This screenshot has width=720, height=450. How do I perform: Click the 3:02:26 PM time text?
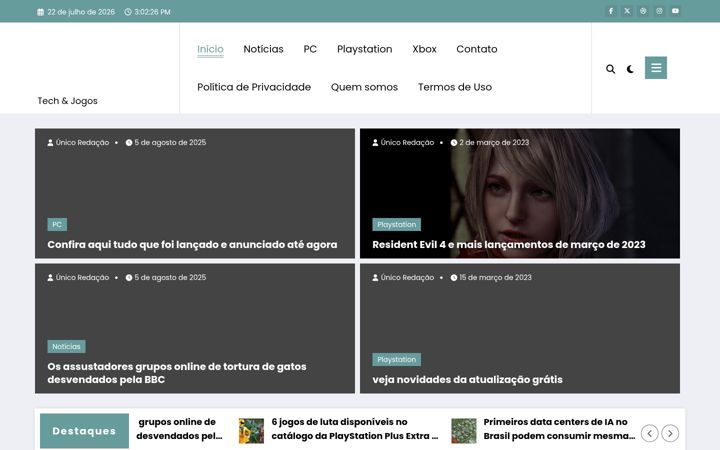(x=152, y=12)
